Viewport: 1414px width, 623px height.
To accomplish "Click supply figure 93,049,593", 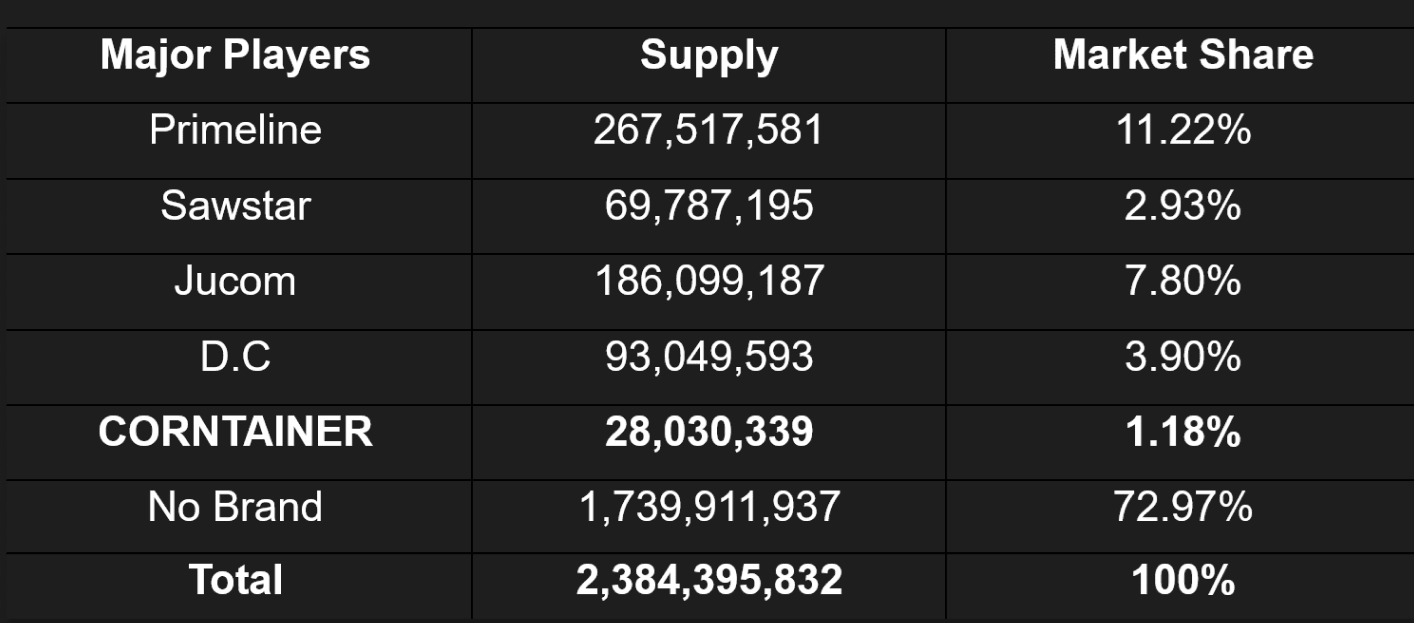I will (709, 357).
